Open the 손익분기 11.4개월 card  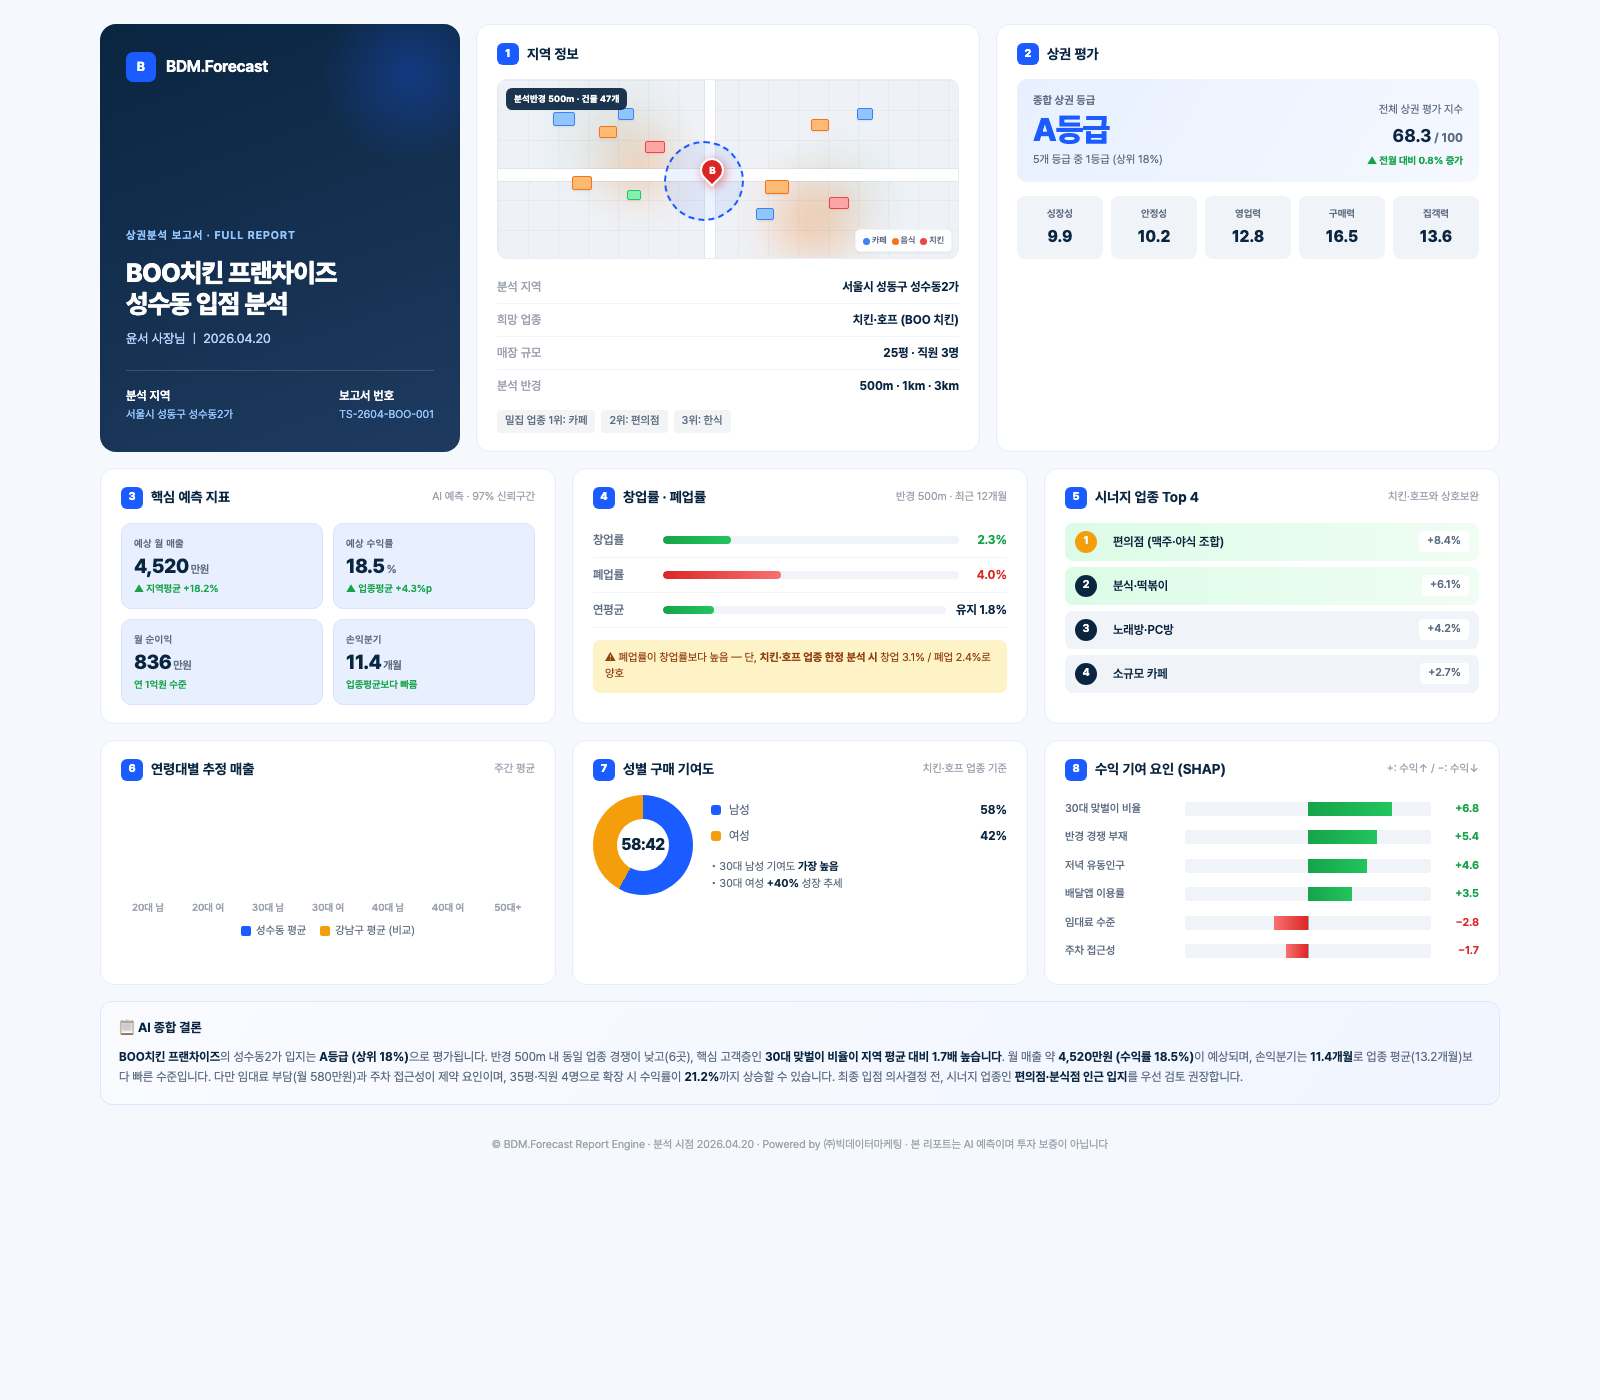pyautogui.click(x=434, y=662)
